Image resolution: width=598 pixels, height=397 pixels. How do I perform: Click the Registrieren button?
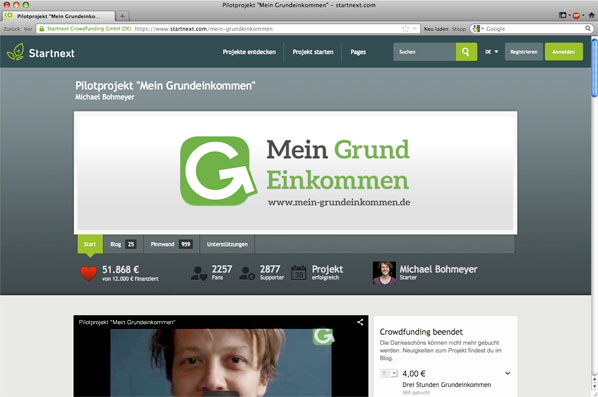(524, 52)
